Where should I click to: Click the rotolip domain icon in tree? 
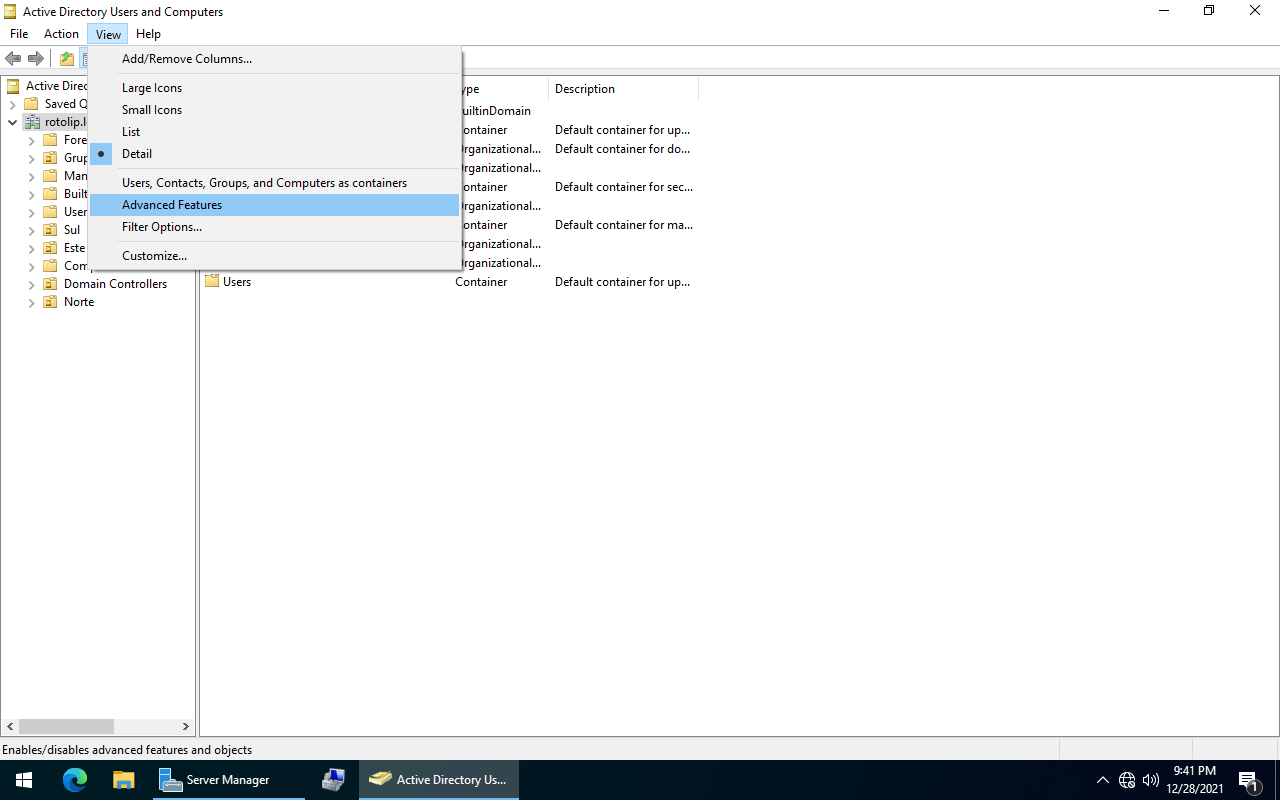coord(32,122)
